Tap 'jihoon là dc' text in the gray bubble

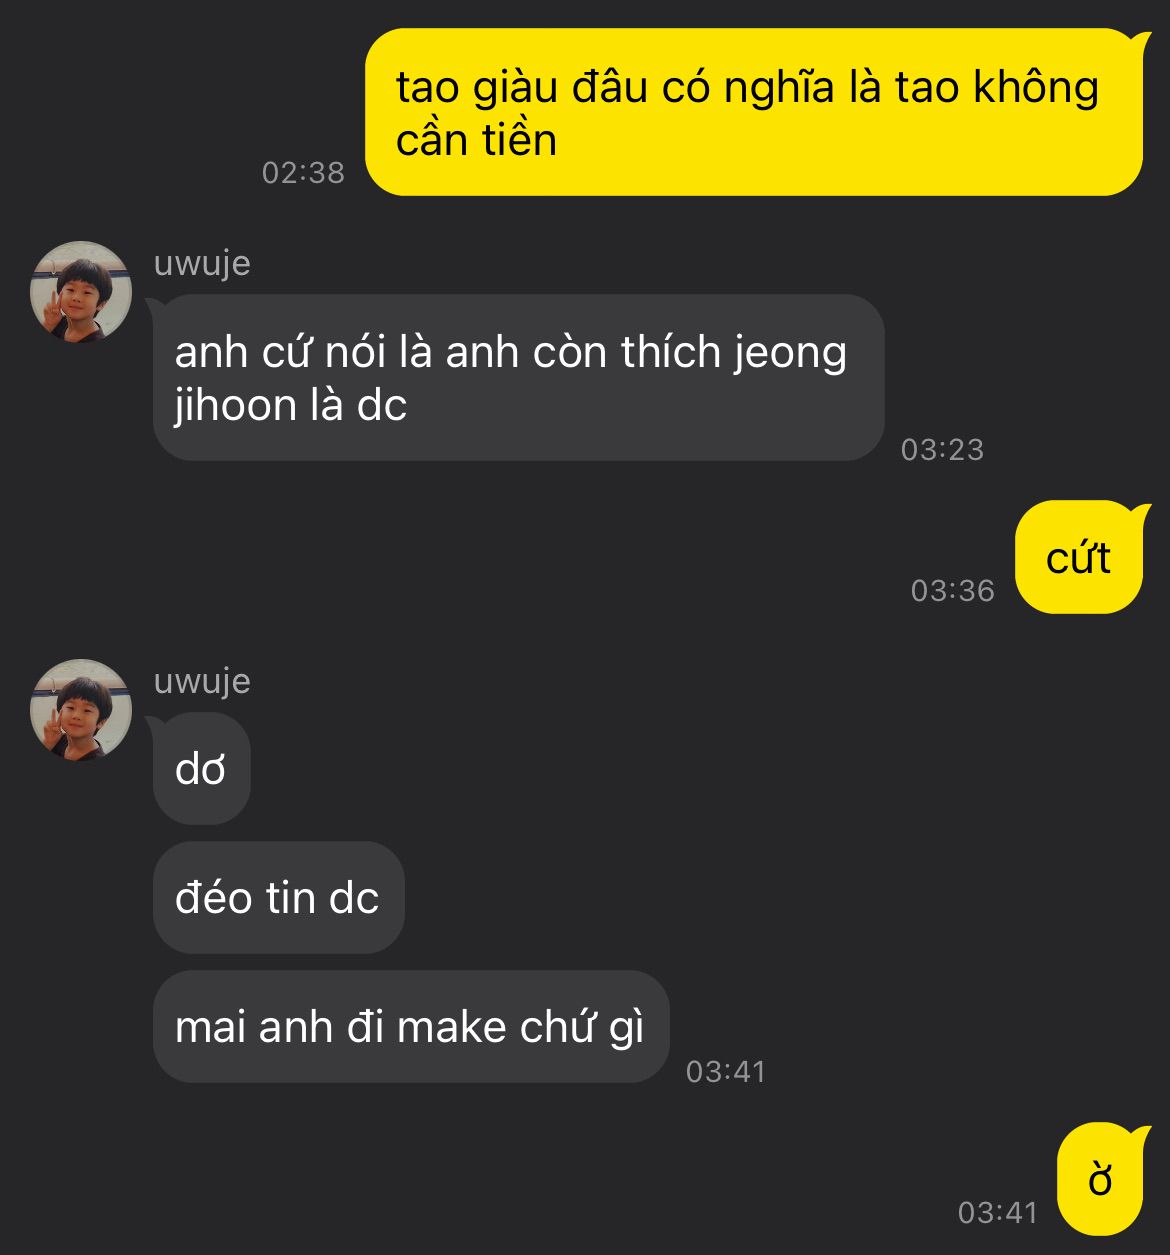pos(291,405)
